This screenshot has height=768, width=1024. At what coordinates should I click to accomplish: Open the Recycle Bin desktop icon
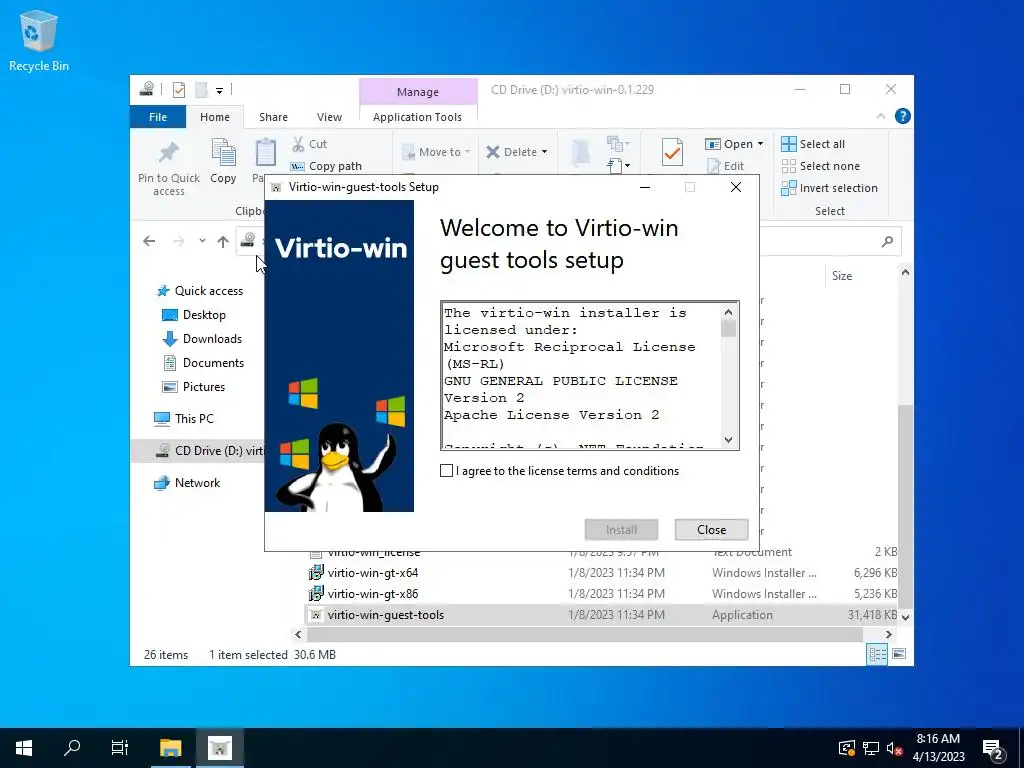39,42
